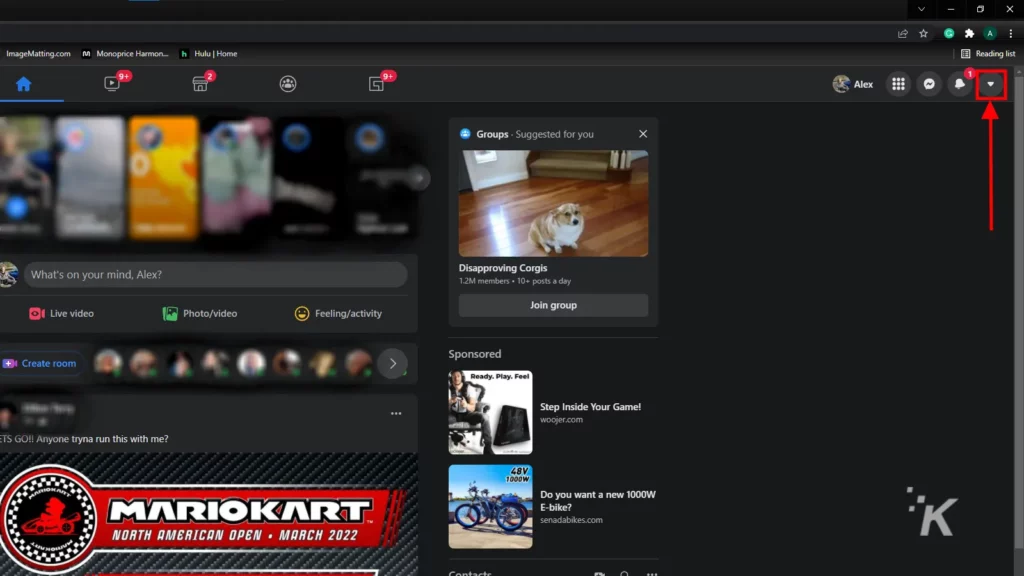The image size is (1024, 576).
Task: Add a Photo/video to post
Action: [x=200, y=313]
